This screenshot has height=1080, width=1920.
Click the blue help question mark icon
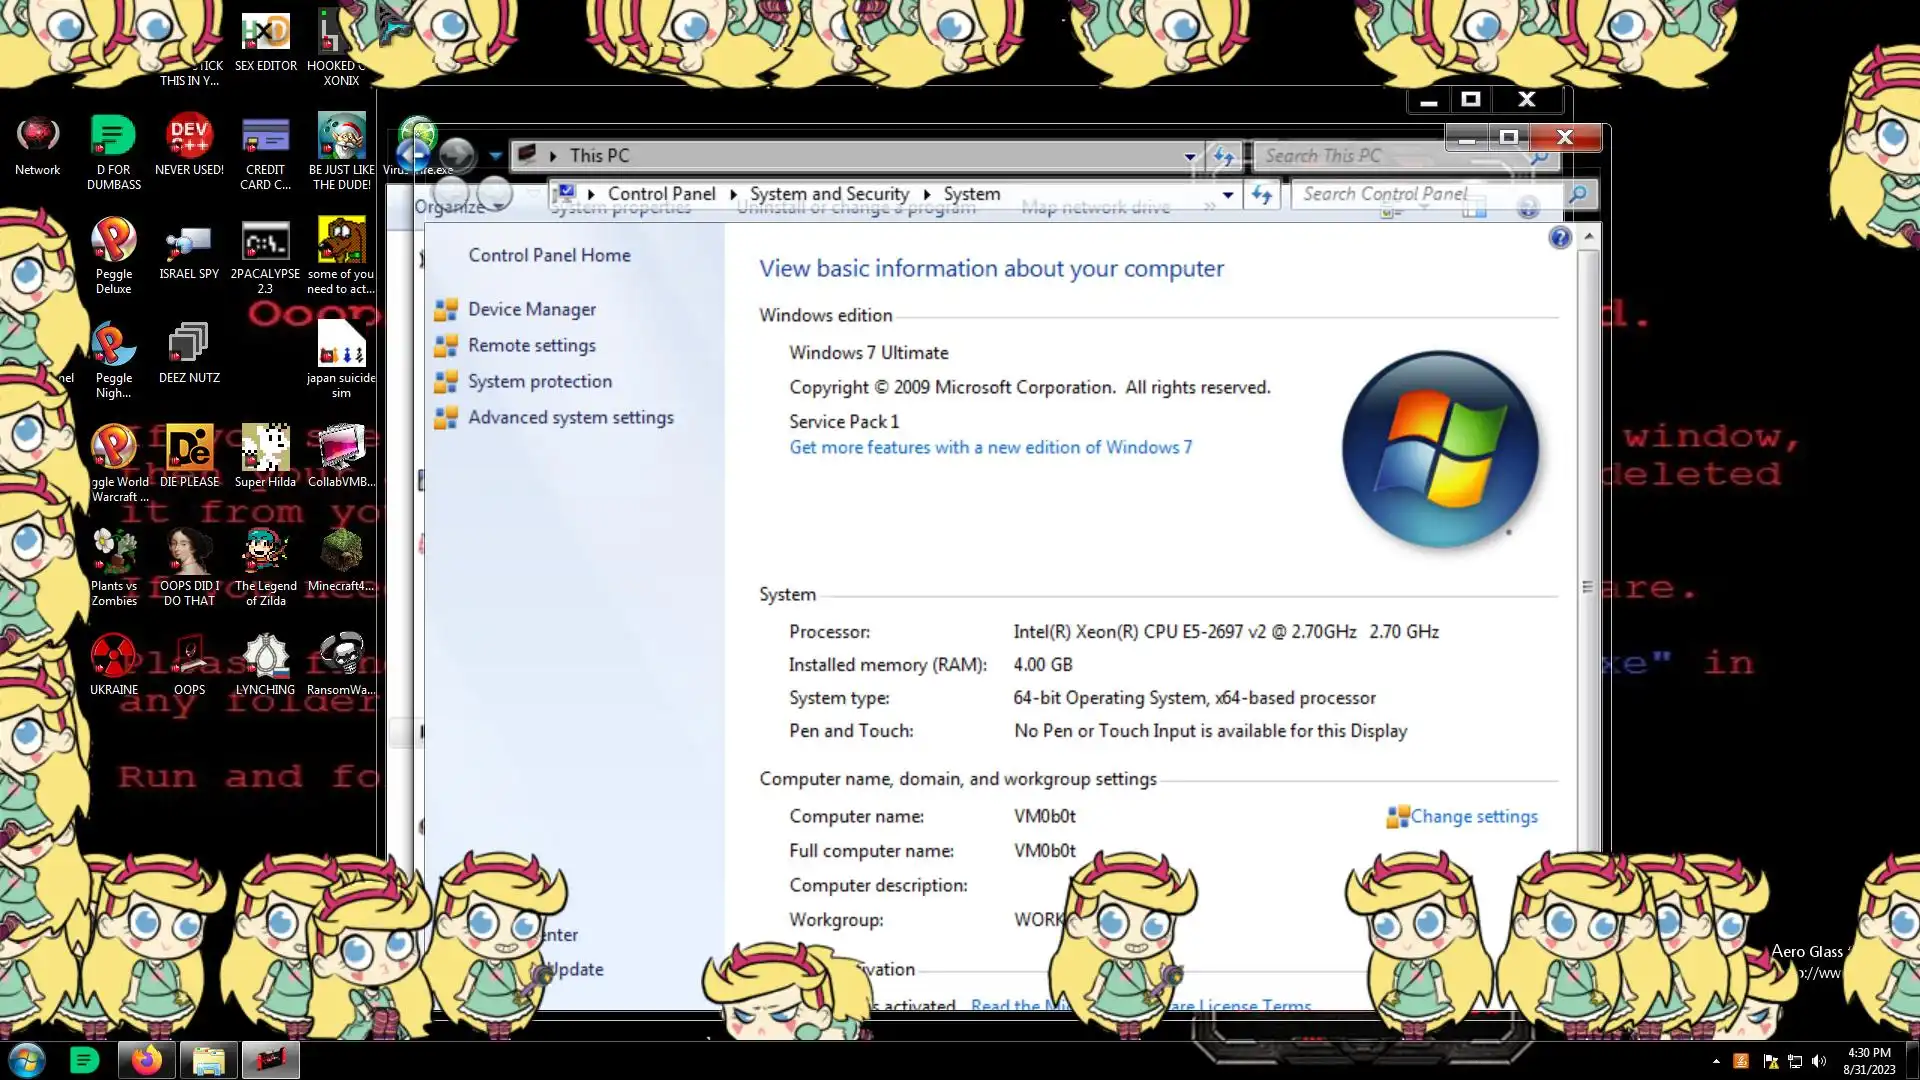1559,238
